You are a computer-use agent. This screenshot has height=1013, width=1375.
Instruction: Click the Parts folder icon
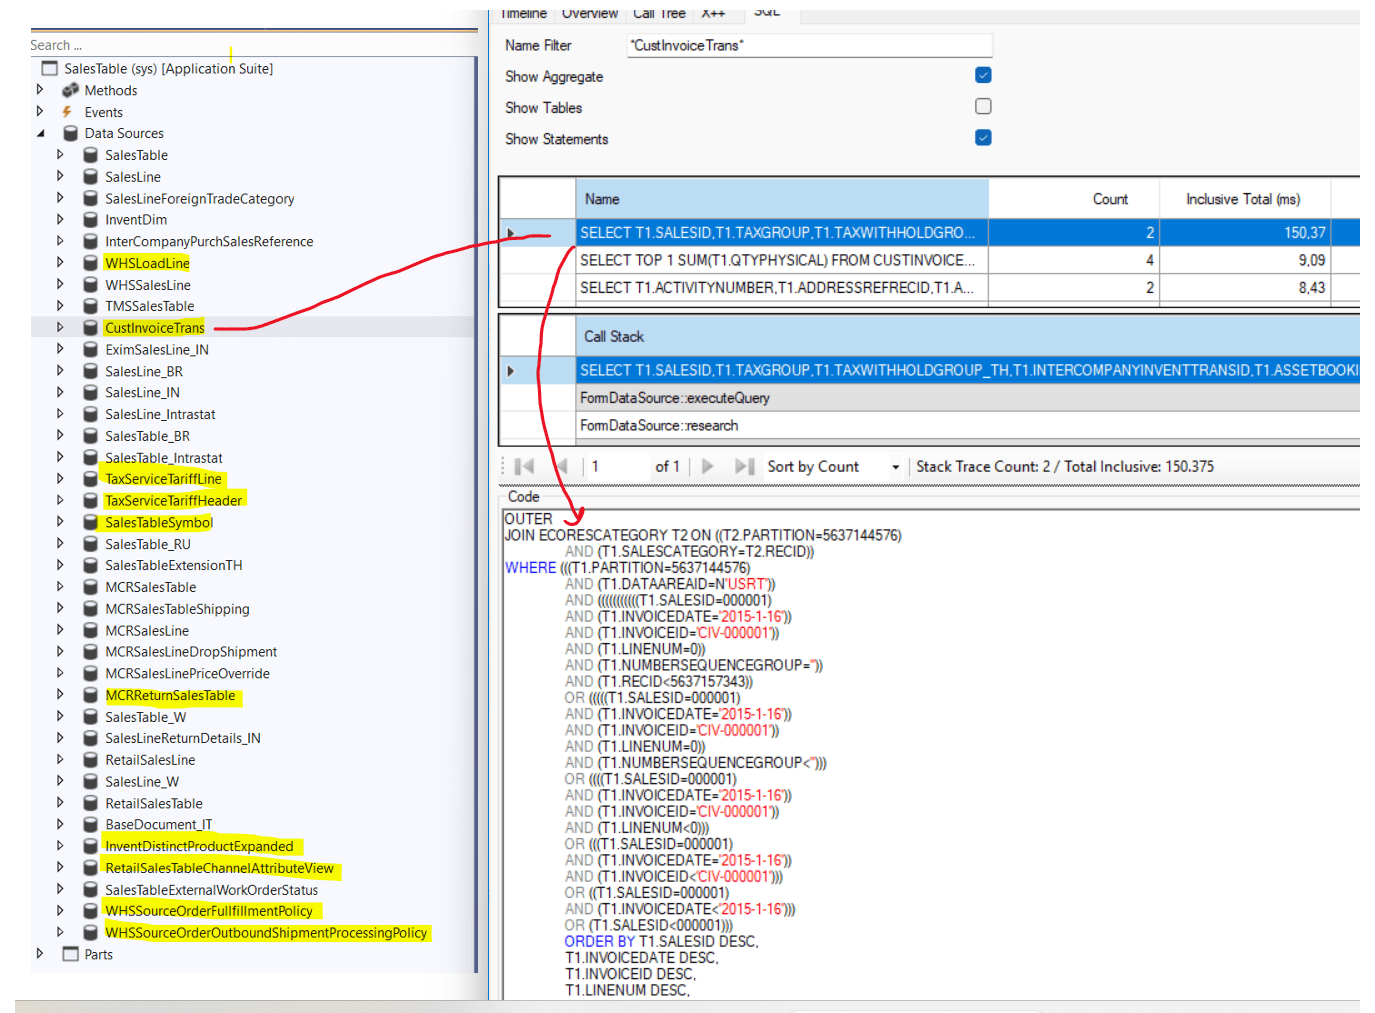pos(70,954)
